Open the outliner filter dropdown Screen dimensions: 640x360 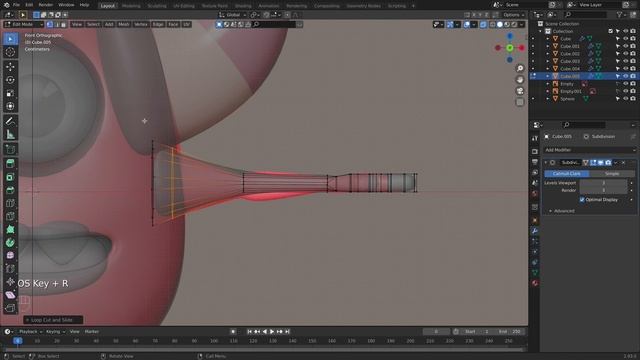point(621,15)
